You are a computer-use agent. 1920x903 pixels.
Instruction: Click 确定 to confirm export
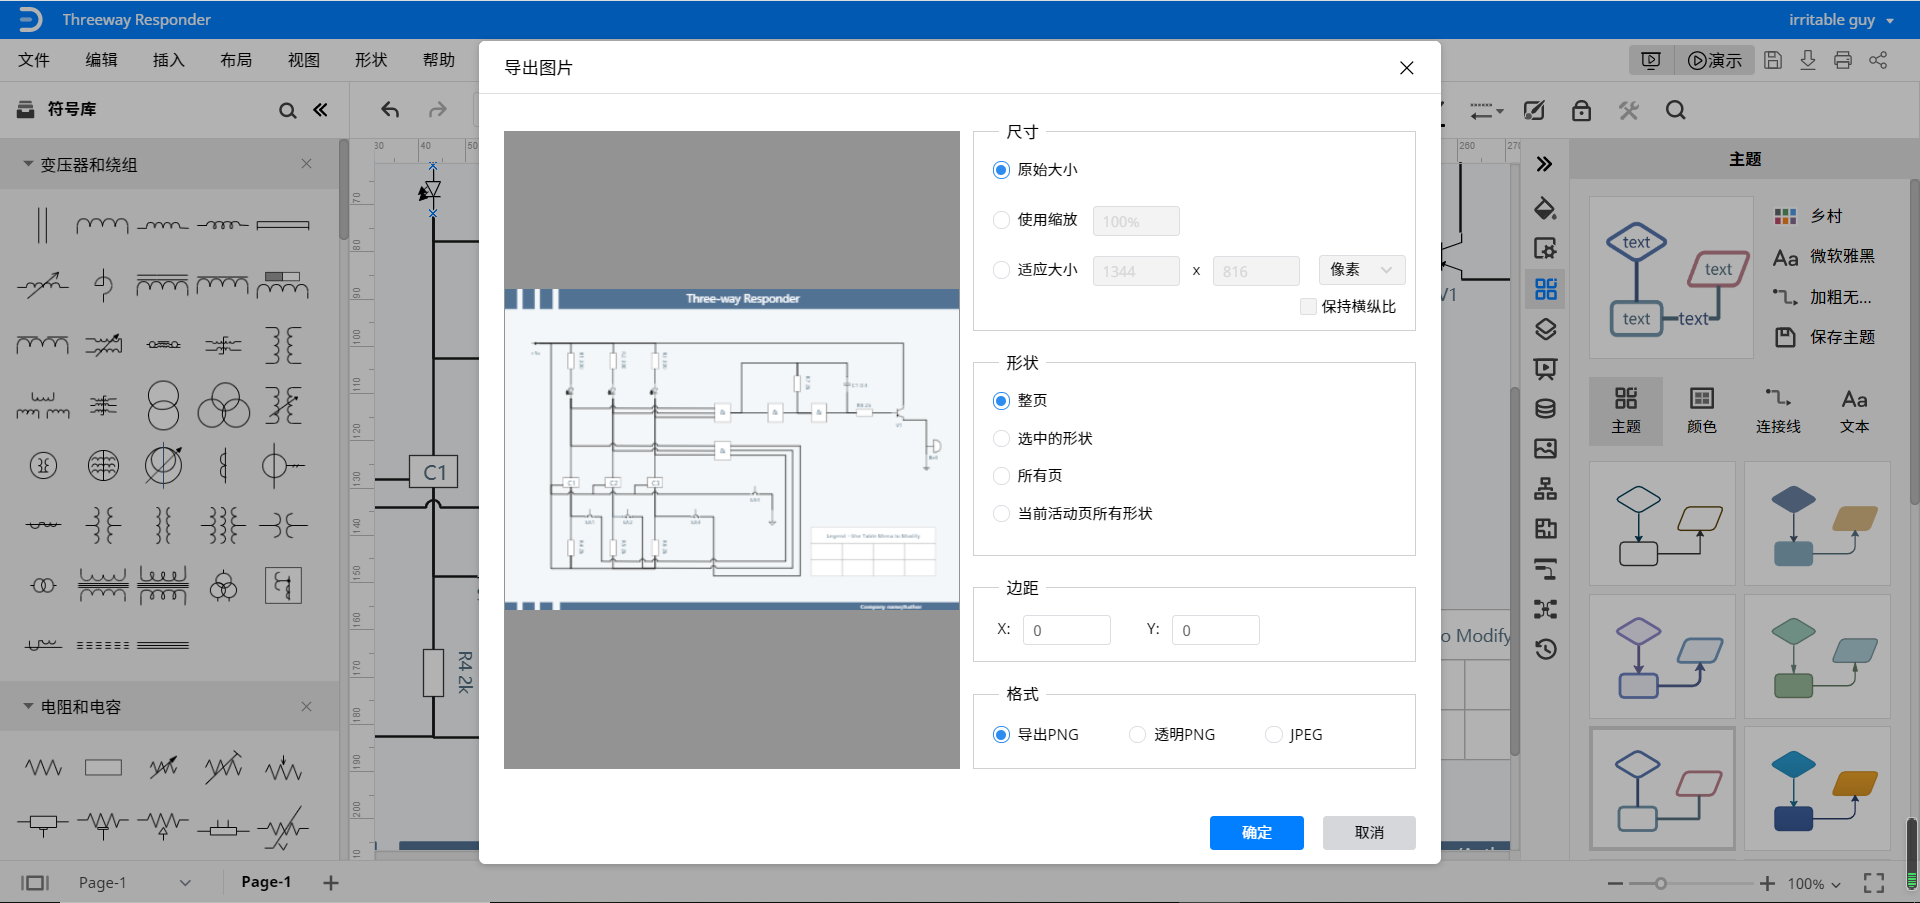tap(1257, 833)
